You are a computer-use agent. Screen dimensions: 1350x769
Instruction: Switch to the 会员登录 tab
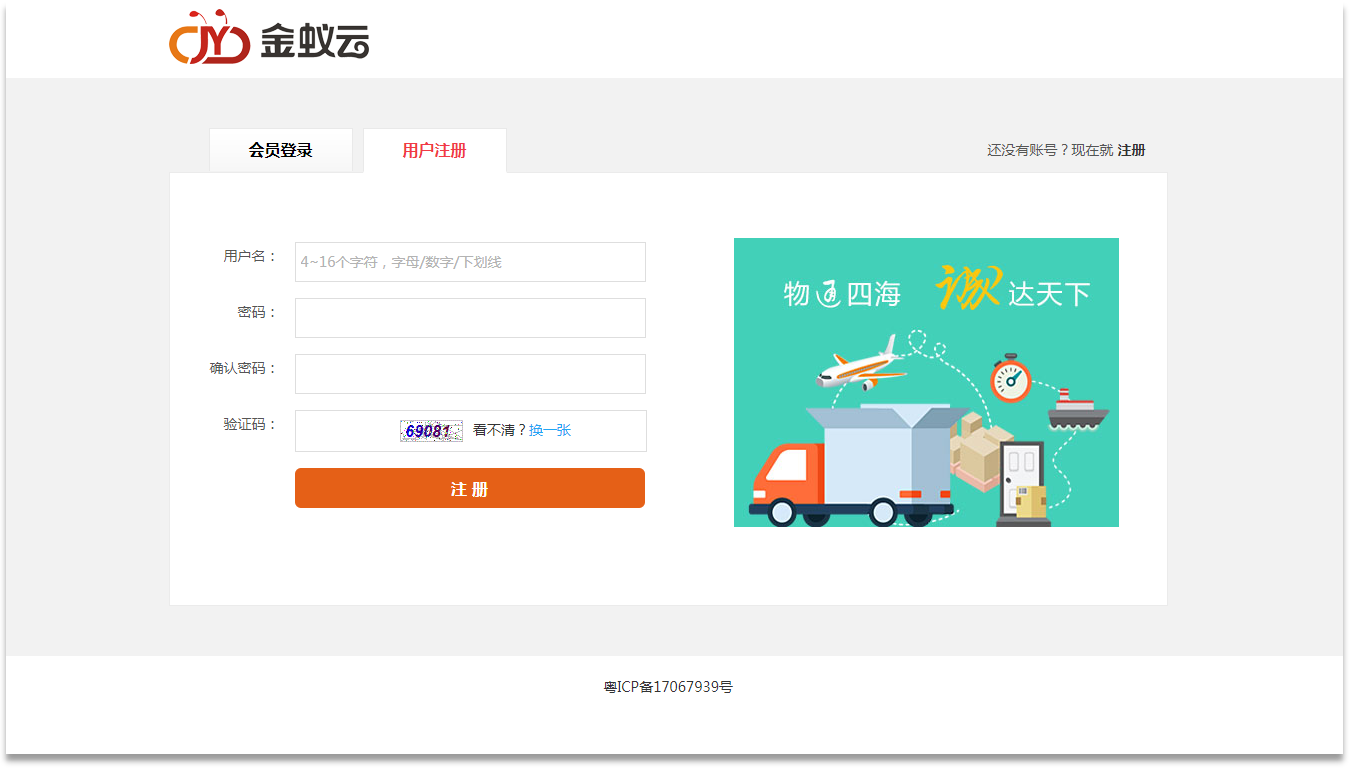[281, 151]
